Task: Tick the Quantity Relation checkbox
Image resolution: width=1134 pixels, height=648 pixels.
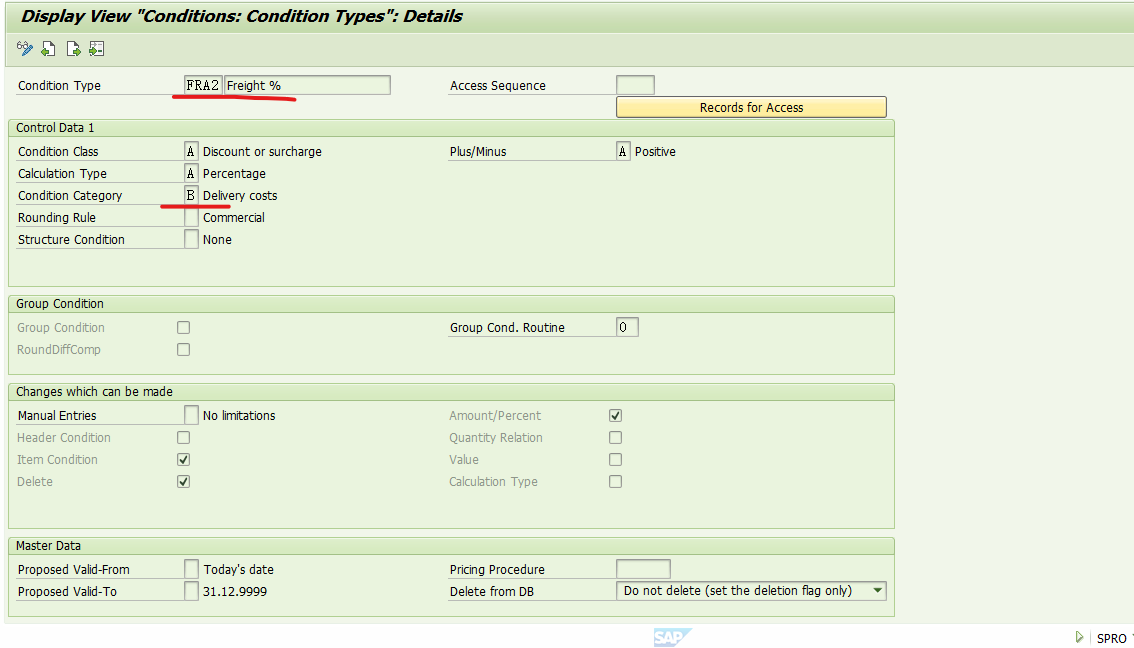Action: pos(615,438)
